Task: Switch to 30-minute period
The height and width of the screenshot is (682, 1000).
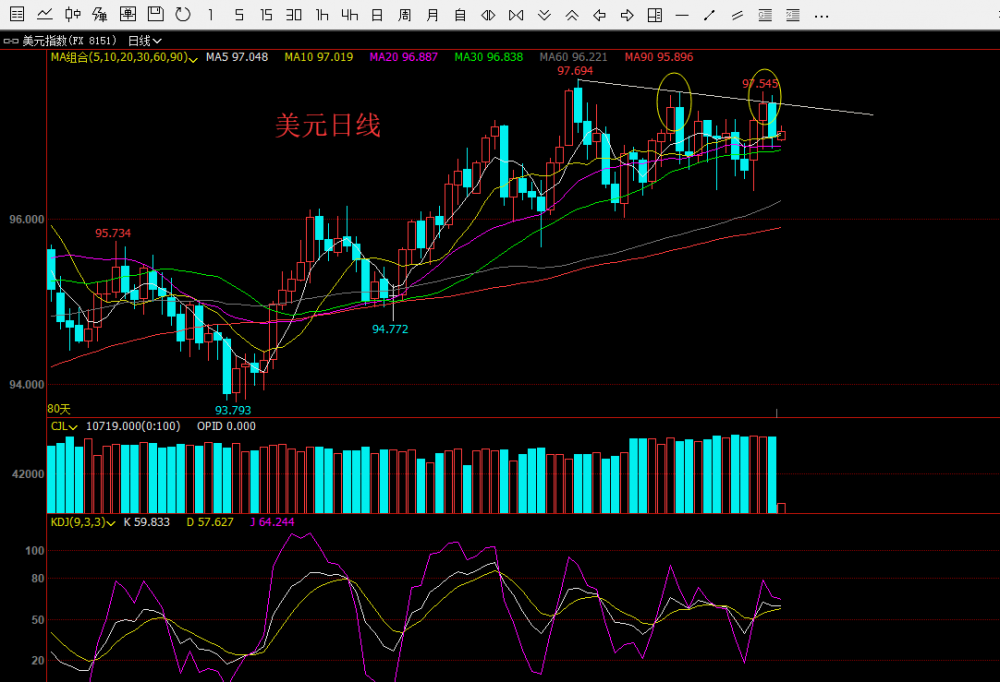Action: 294,14
